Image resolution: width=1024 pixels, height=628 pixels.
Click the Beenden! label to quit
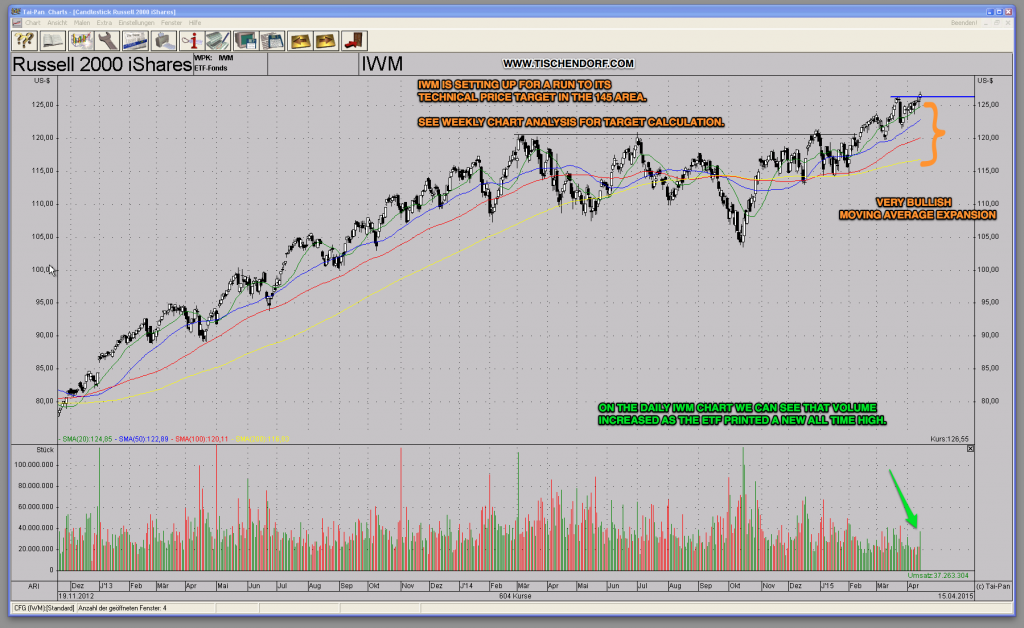964,22
